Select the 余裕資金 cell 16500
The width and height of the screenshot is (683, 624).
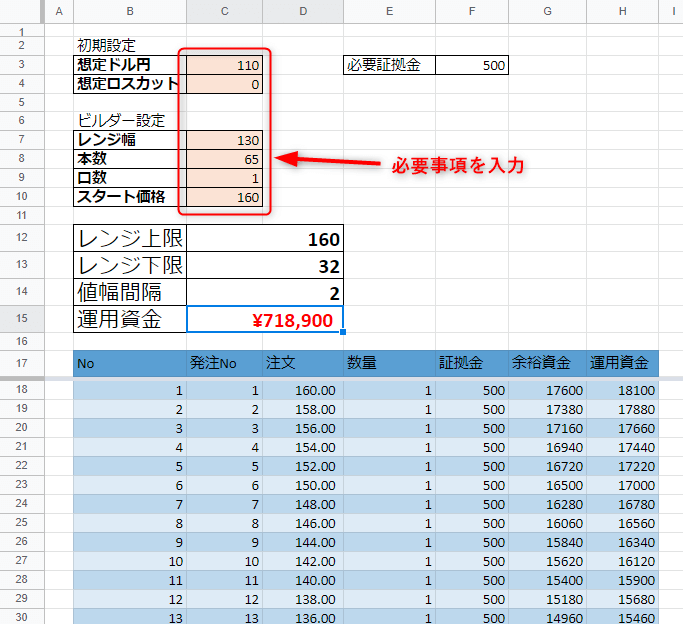point(548,486)
